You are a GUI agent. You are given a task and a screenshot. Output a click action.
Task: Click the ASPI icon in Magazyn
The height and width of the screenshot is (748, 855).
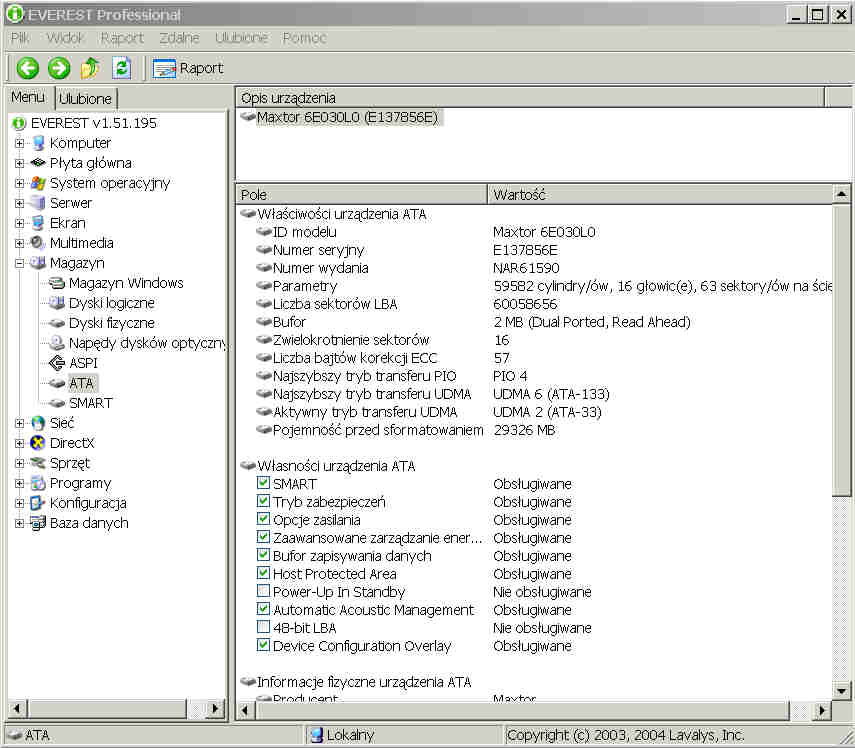coord(57,363)
